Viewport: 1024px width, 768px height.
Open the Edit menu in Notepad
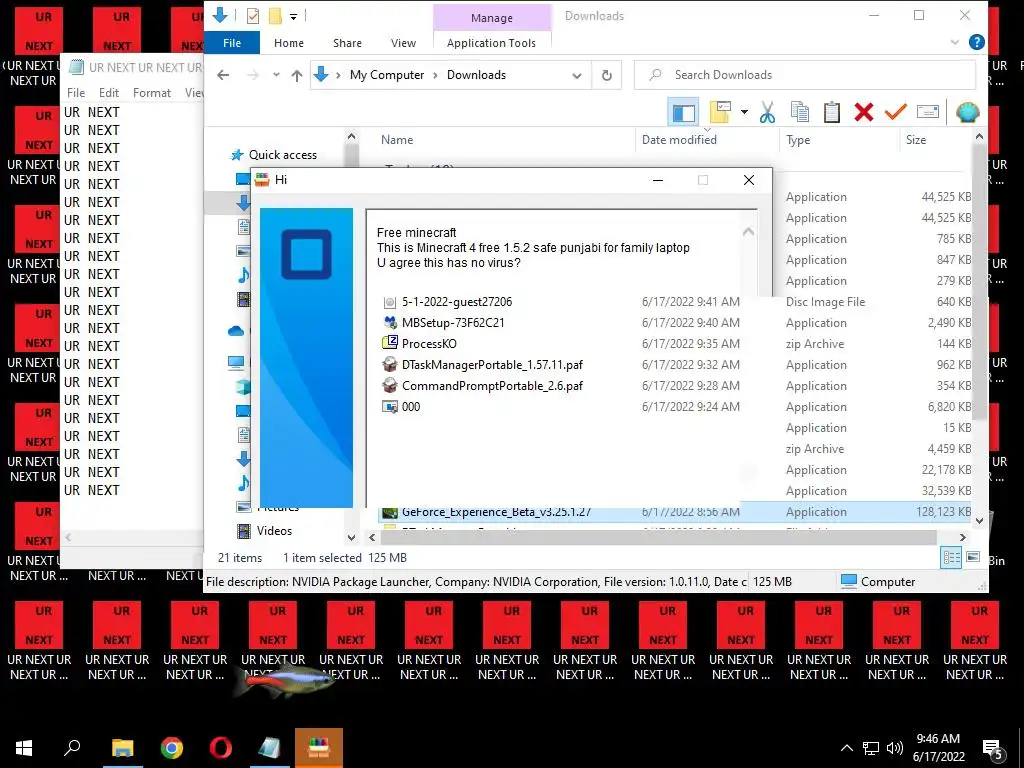pos(108,93)
